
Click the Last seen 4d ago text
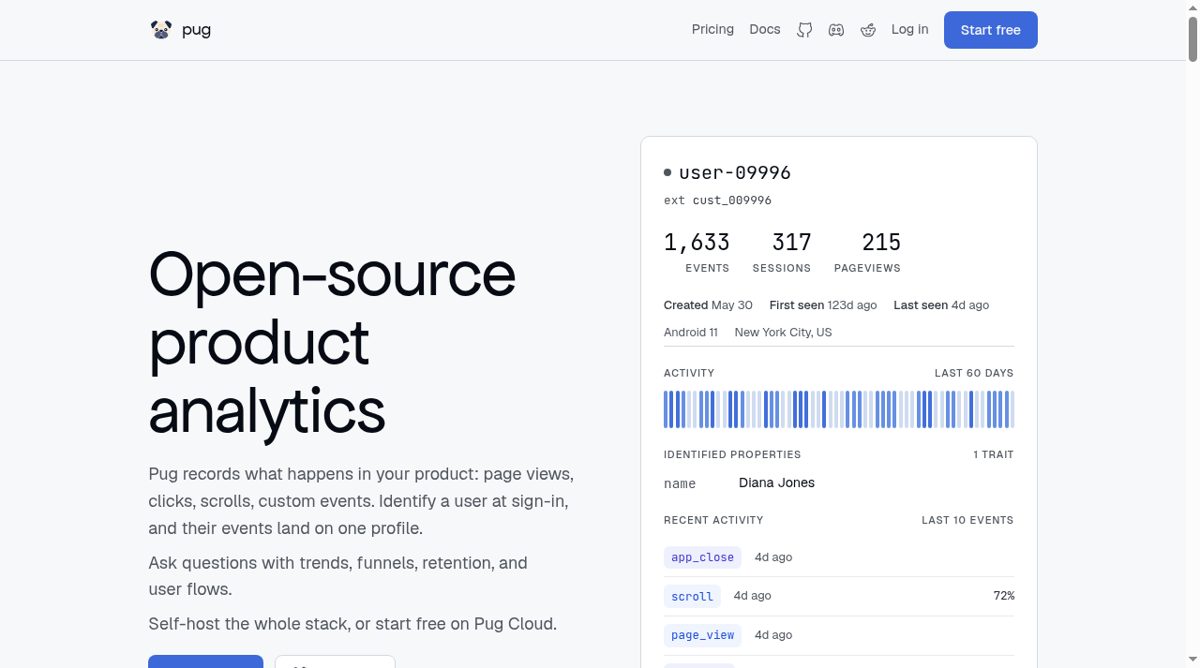[x=941, y=305]
